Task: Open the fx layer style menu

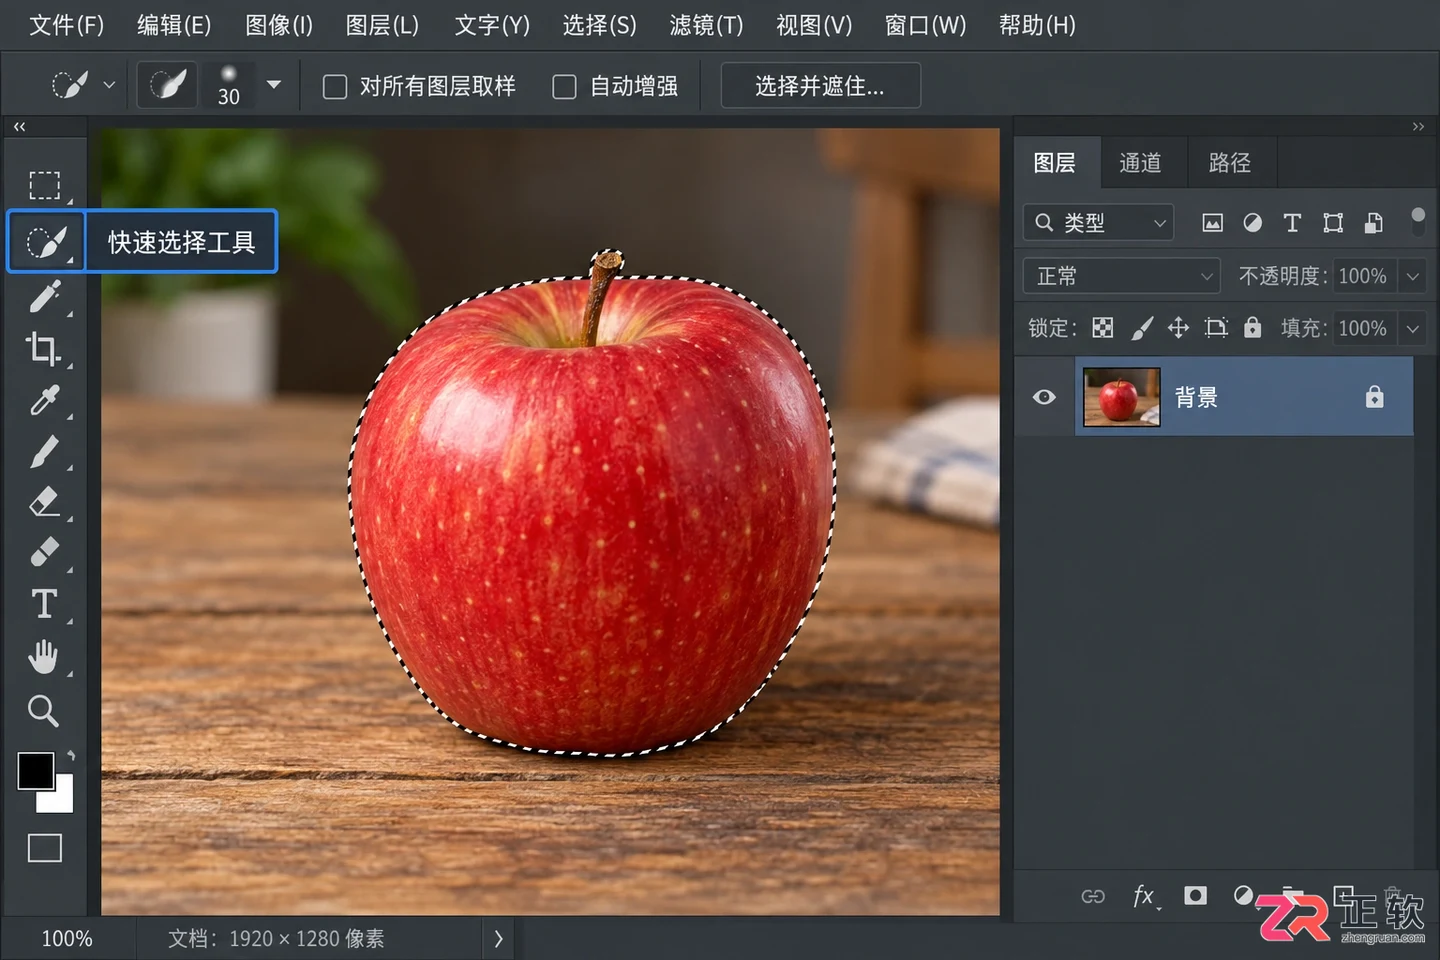Action: [x=1145, y=896]
